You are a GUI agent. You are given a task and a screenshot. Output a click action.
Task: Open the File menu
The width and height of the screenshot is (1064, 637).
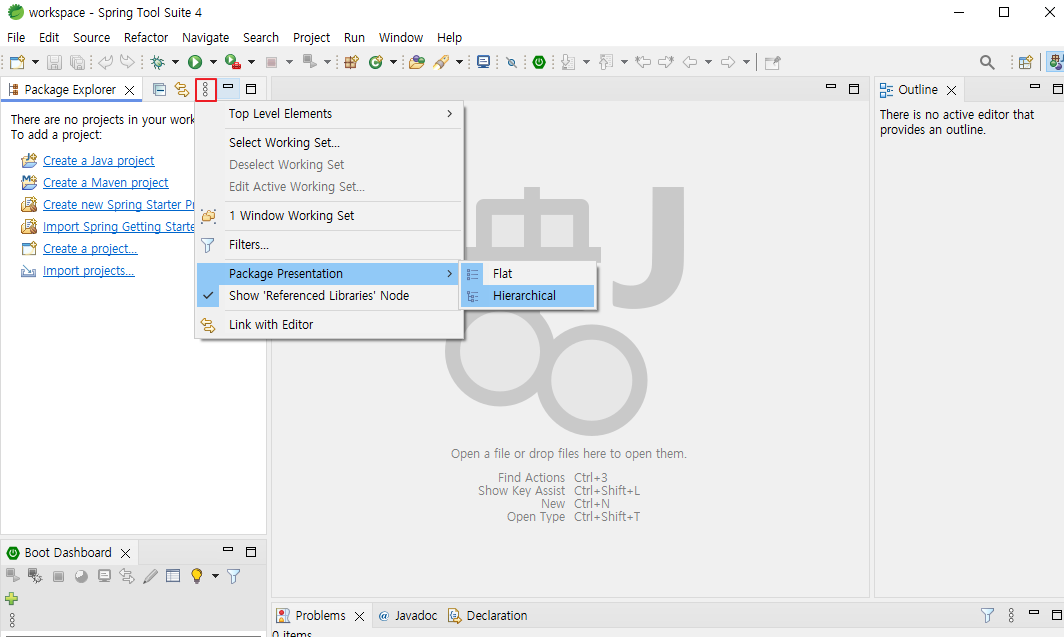click(x=16, y=37)
